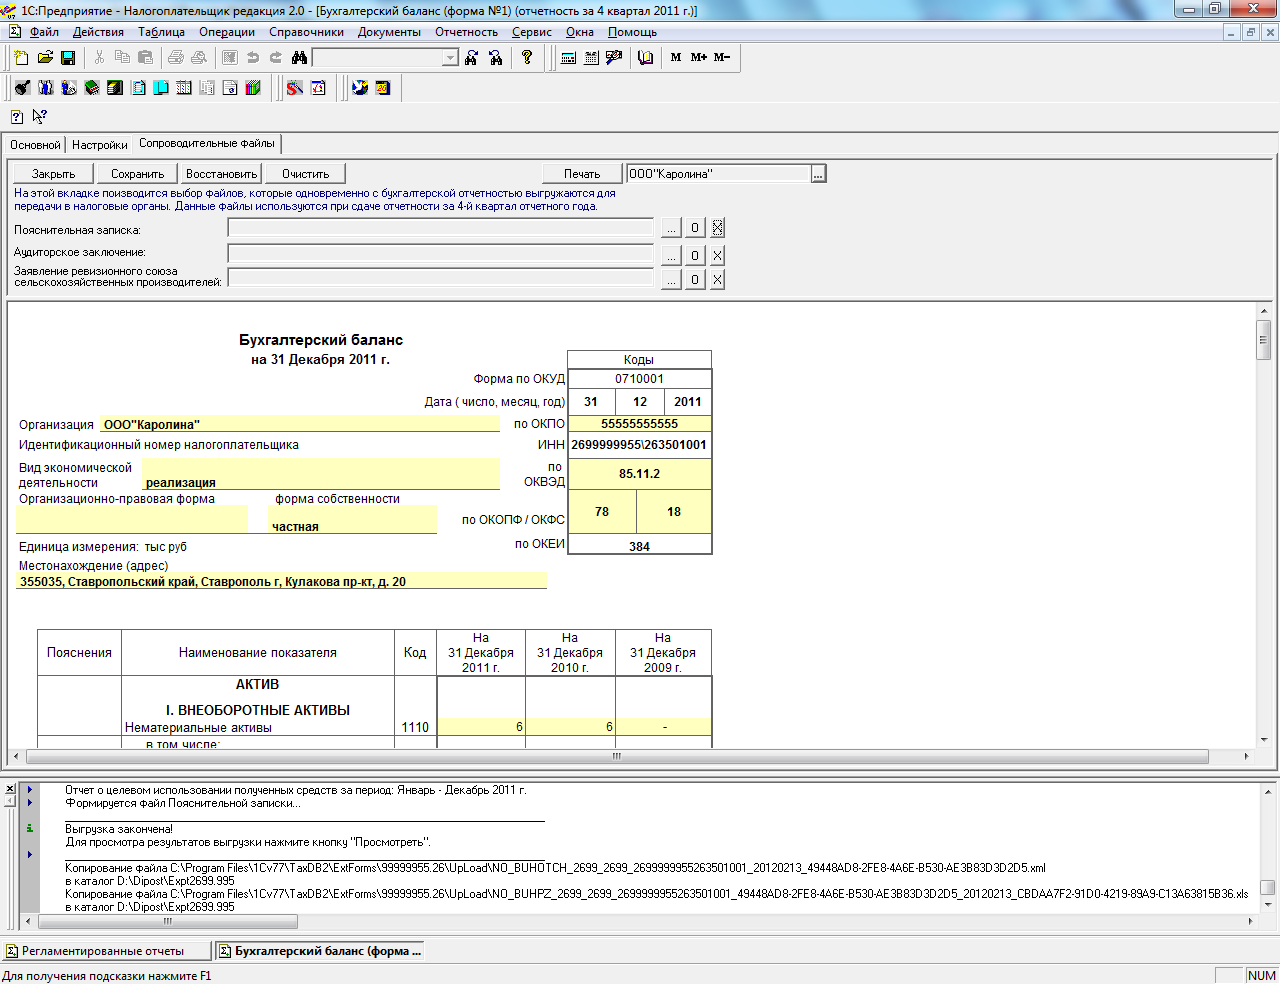Click the Open file folder icon
This screenshot has height=984, width=1280.
45,58
